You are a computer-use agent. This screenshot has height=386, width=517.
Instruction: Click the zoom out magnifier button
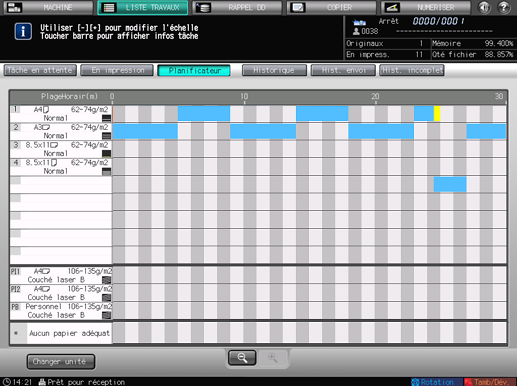pos(242,358)
